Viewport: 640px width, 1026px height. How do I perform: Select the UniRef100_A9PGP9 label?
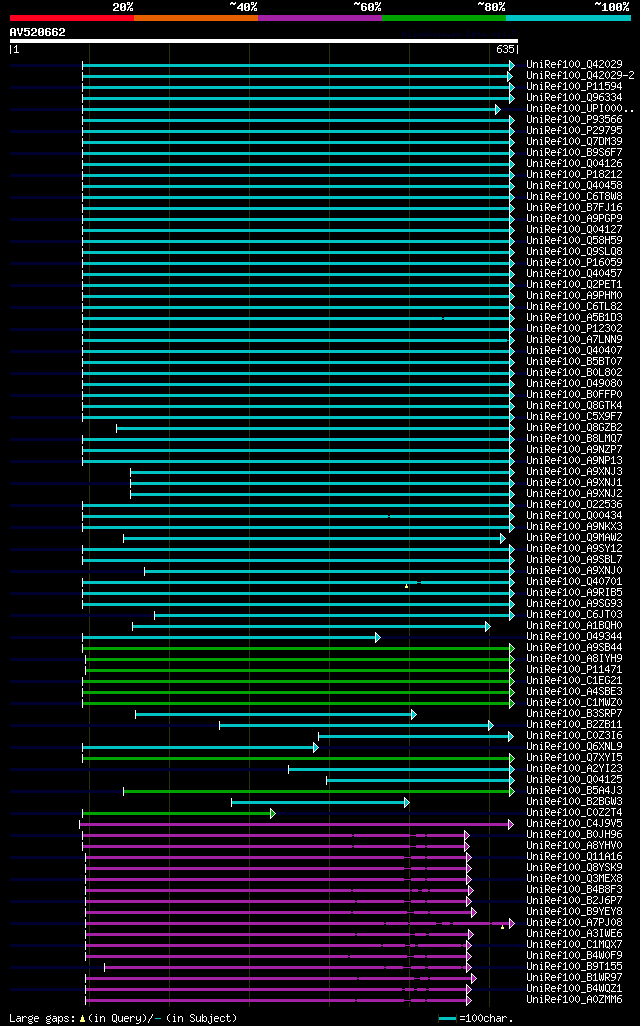point(575,219)
